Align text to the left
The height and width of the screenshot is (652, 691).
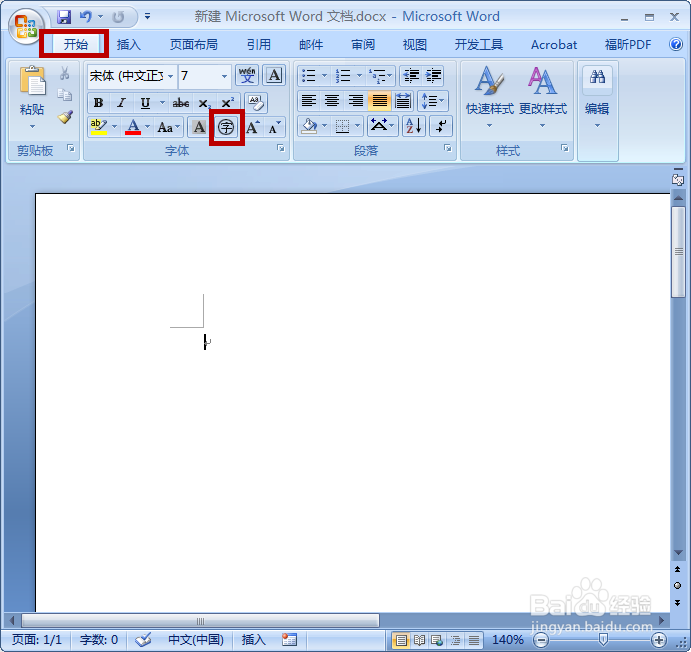(x=308, y=101)
